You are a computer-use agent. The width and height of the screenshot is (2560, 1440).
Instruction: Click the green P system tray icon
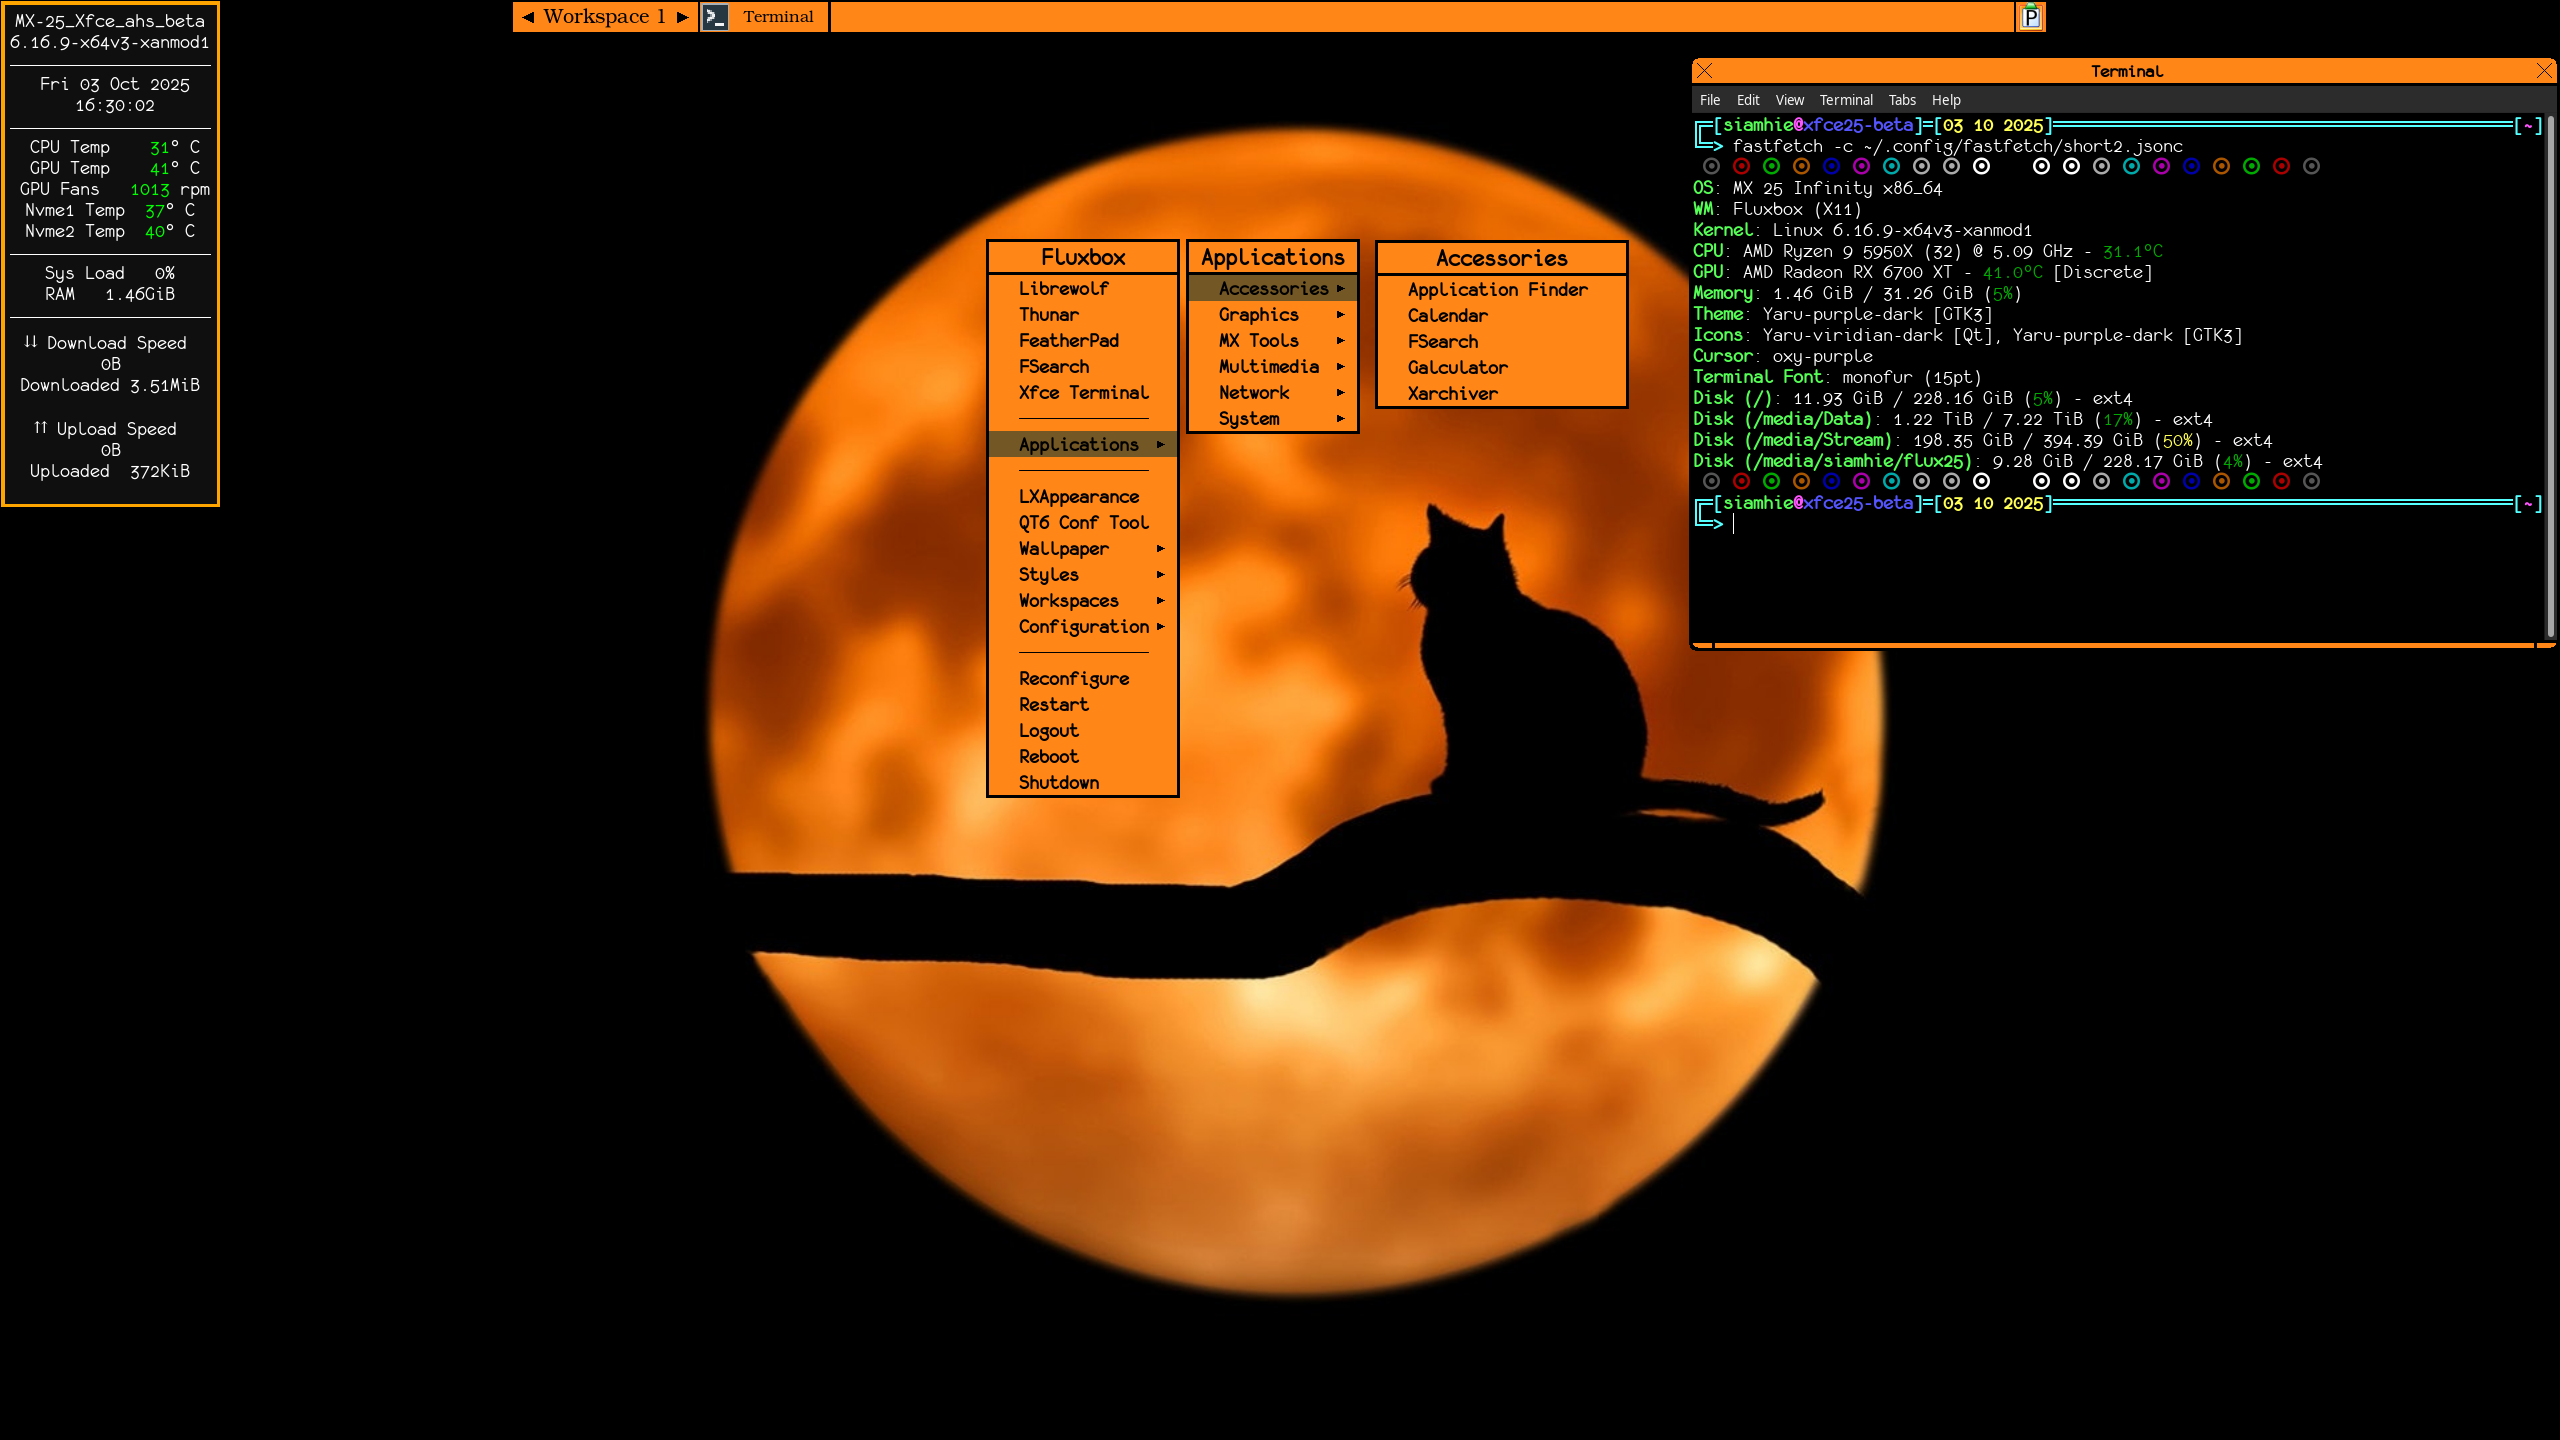pyautogui.click(x=2031, y=17)
